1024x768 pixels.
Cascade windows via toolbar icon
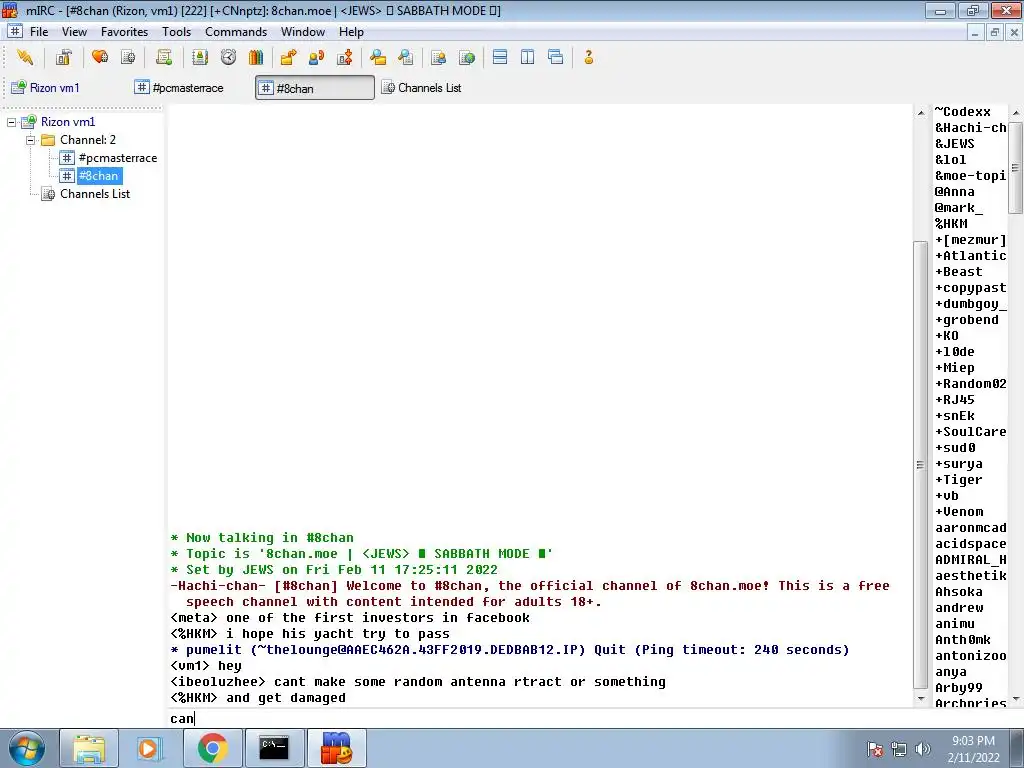[x=556, y=57]
